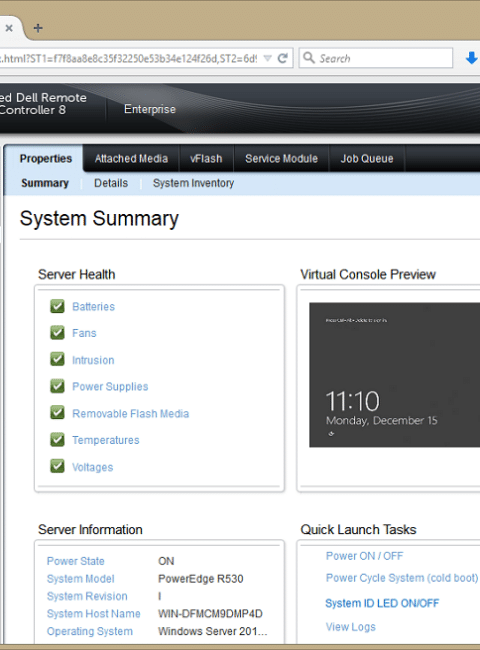Click the Temperatures status check icon
The image size is (480, 650).
pyautogui.click(x=57, y=439)
